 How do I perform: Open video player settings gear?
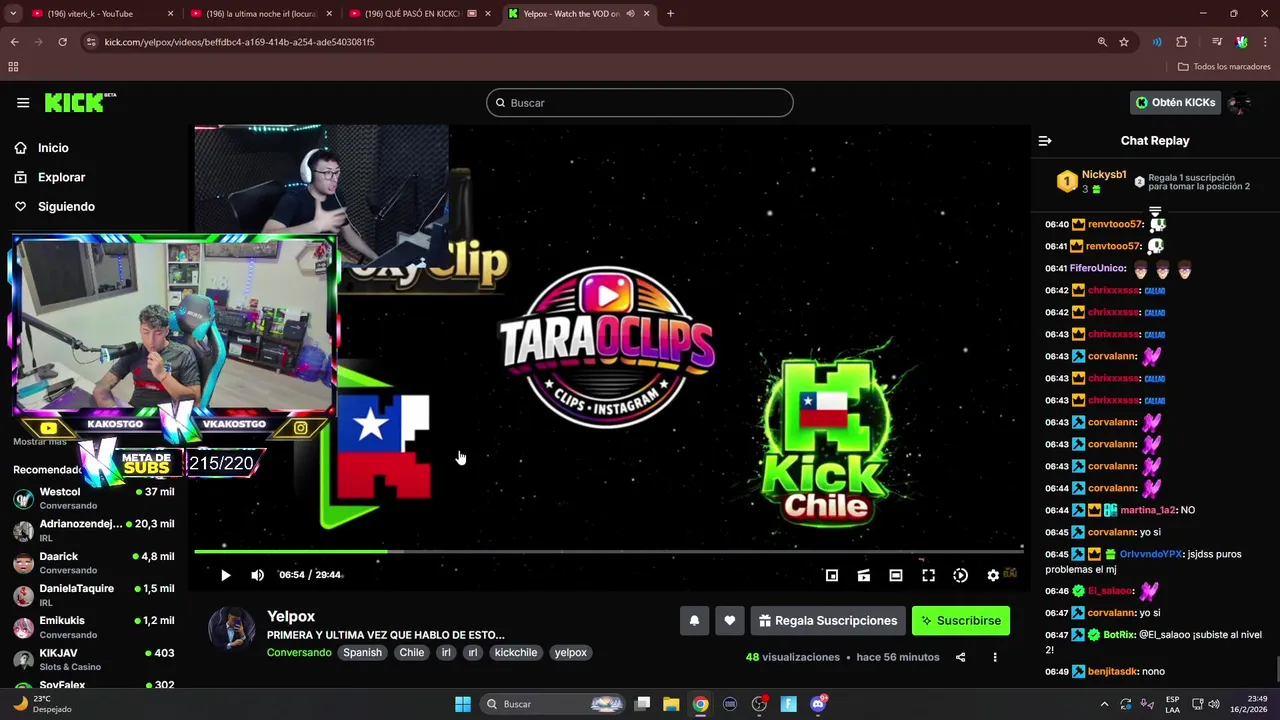click(x=993, y=575)
